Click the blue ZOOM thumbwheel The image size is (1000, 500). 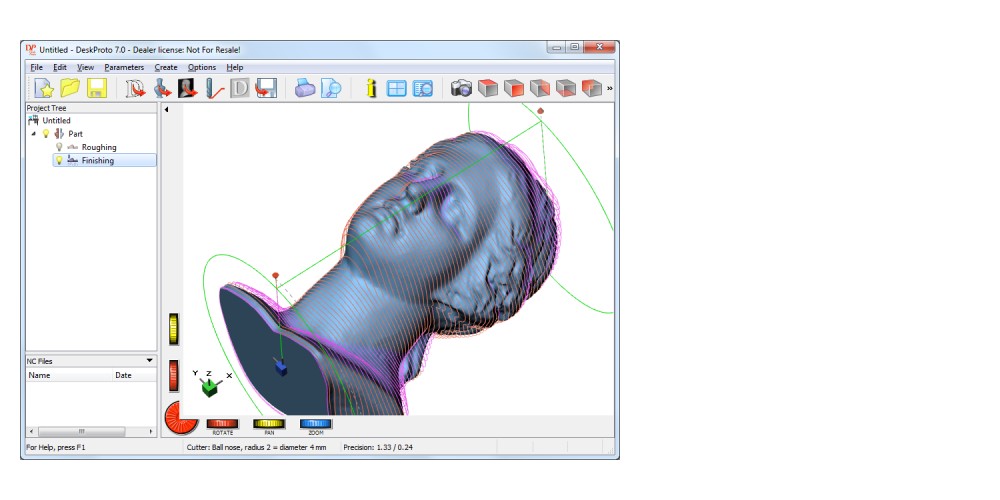point(316,423)
